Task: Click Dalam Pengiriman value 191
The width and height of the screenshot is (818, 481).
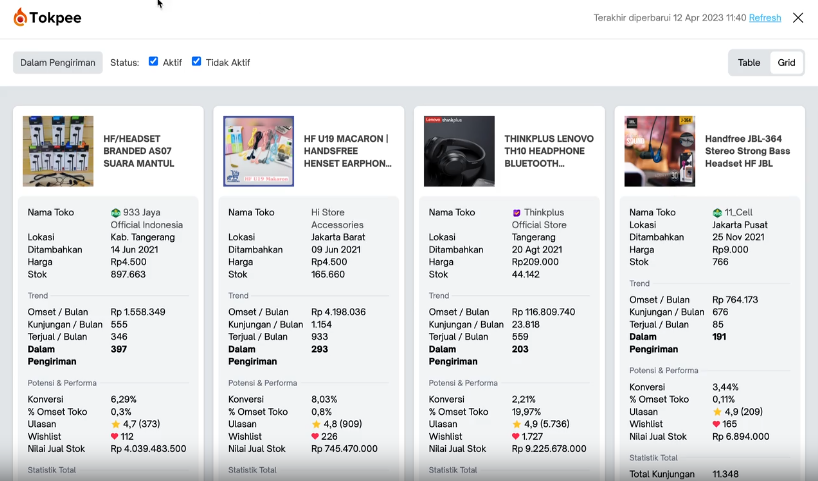Action: [x=719, y=337]
